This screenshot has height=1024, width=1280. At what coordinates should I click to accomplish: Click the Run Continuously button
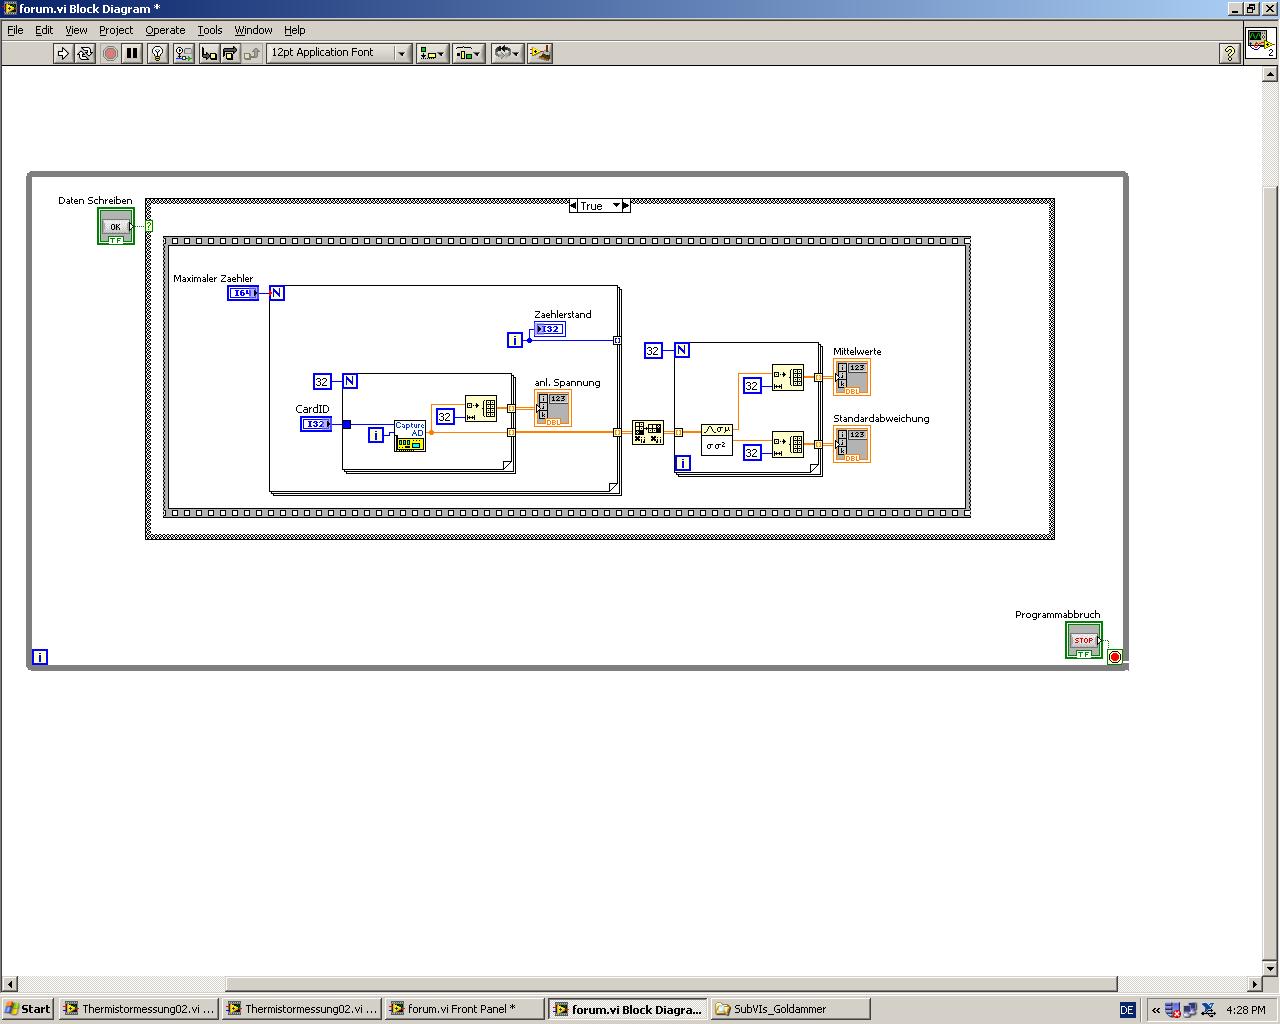(85, 53)
